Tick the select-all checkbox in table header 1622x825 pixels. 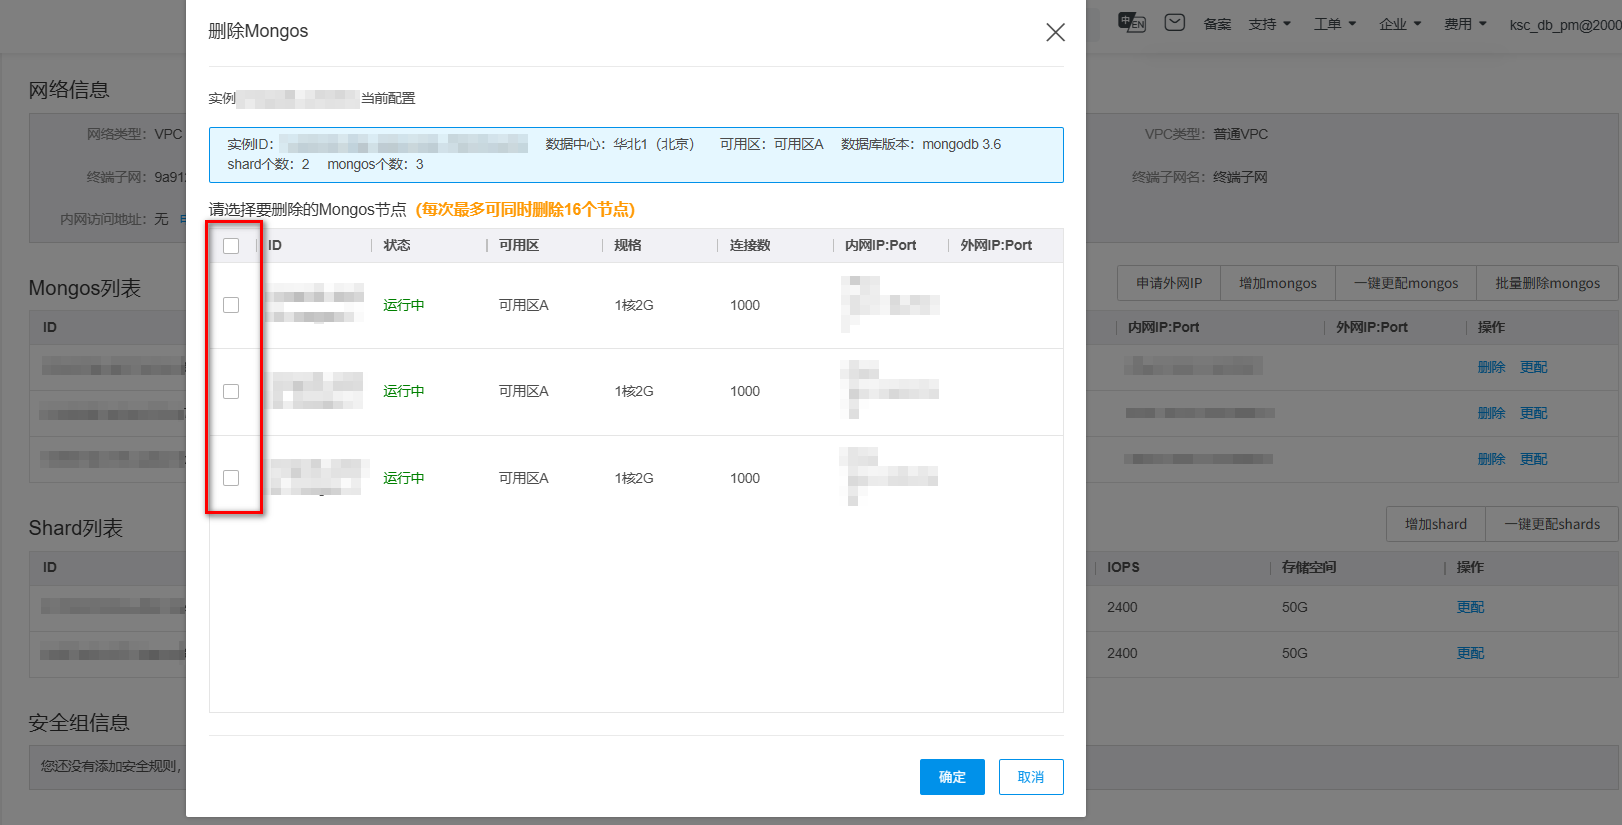tap(231, 246)
